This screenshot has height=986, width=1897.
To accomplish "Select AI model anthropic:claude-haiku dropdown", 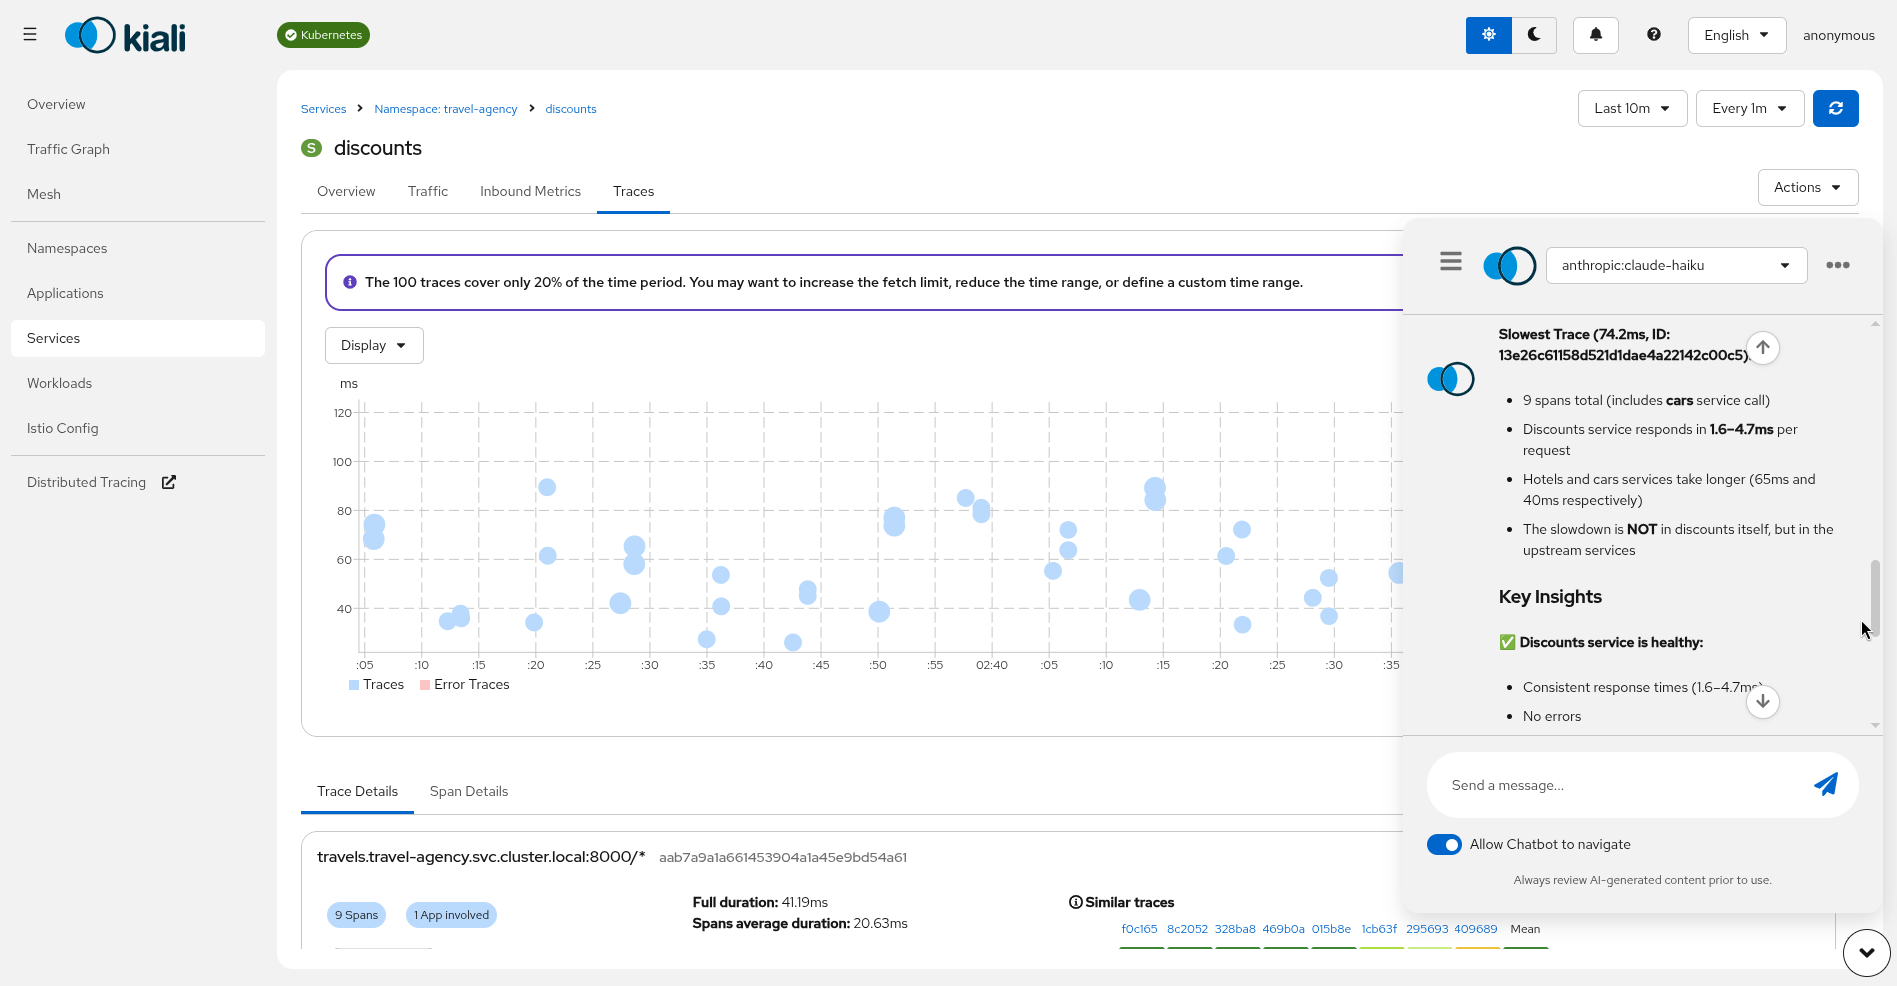I will coord(1676,265).
